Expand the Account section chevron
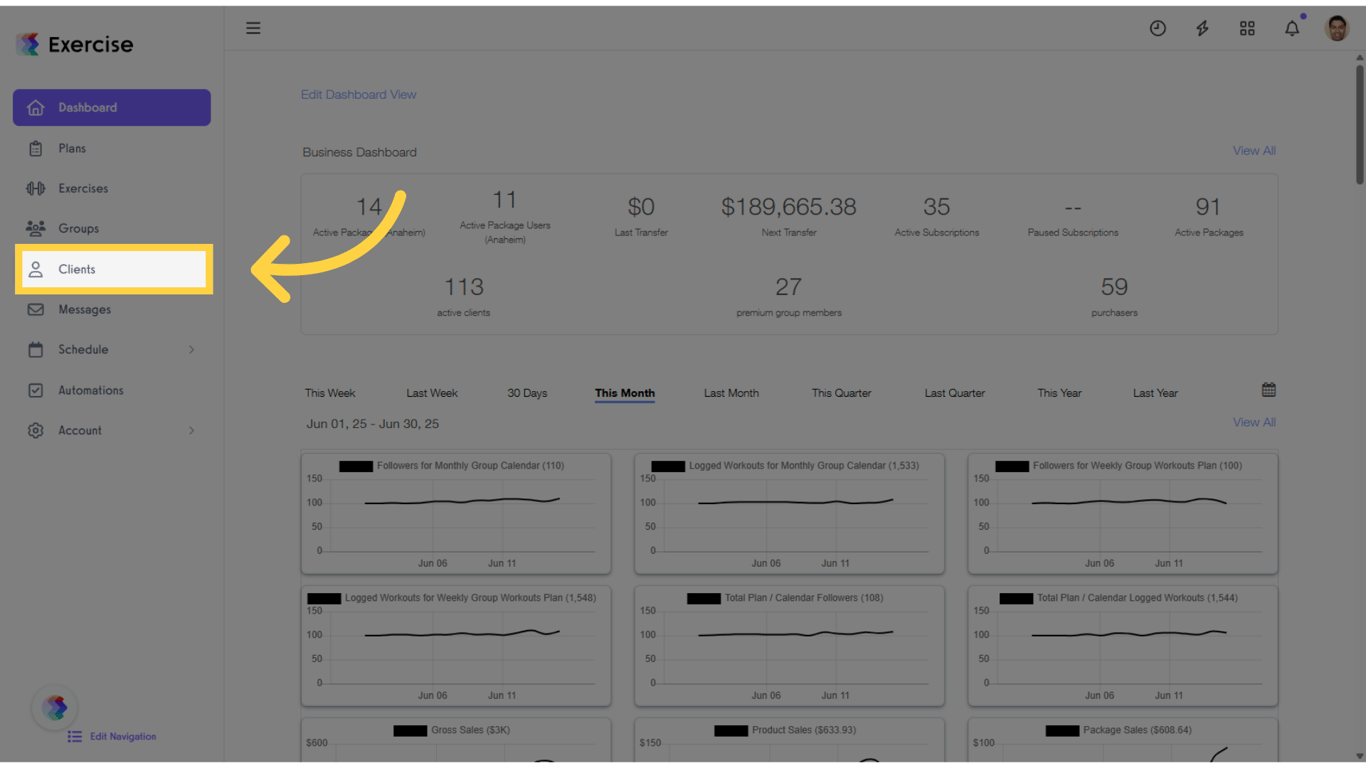 pos(193,430)
